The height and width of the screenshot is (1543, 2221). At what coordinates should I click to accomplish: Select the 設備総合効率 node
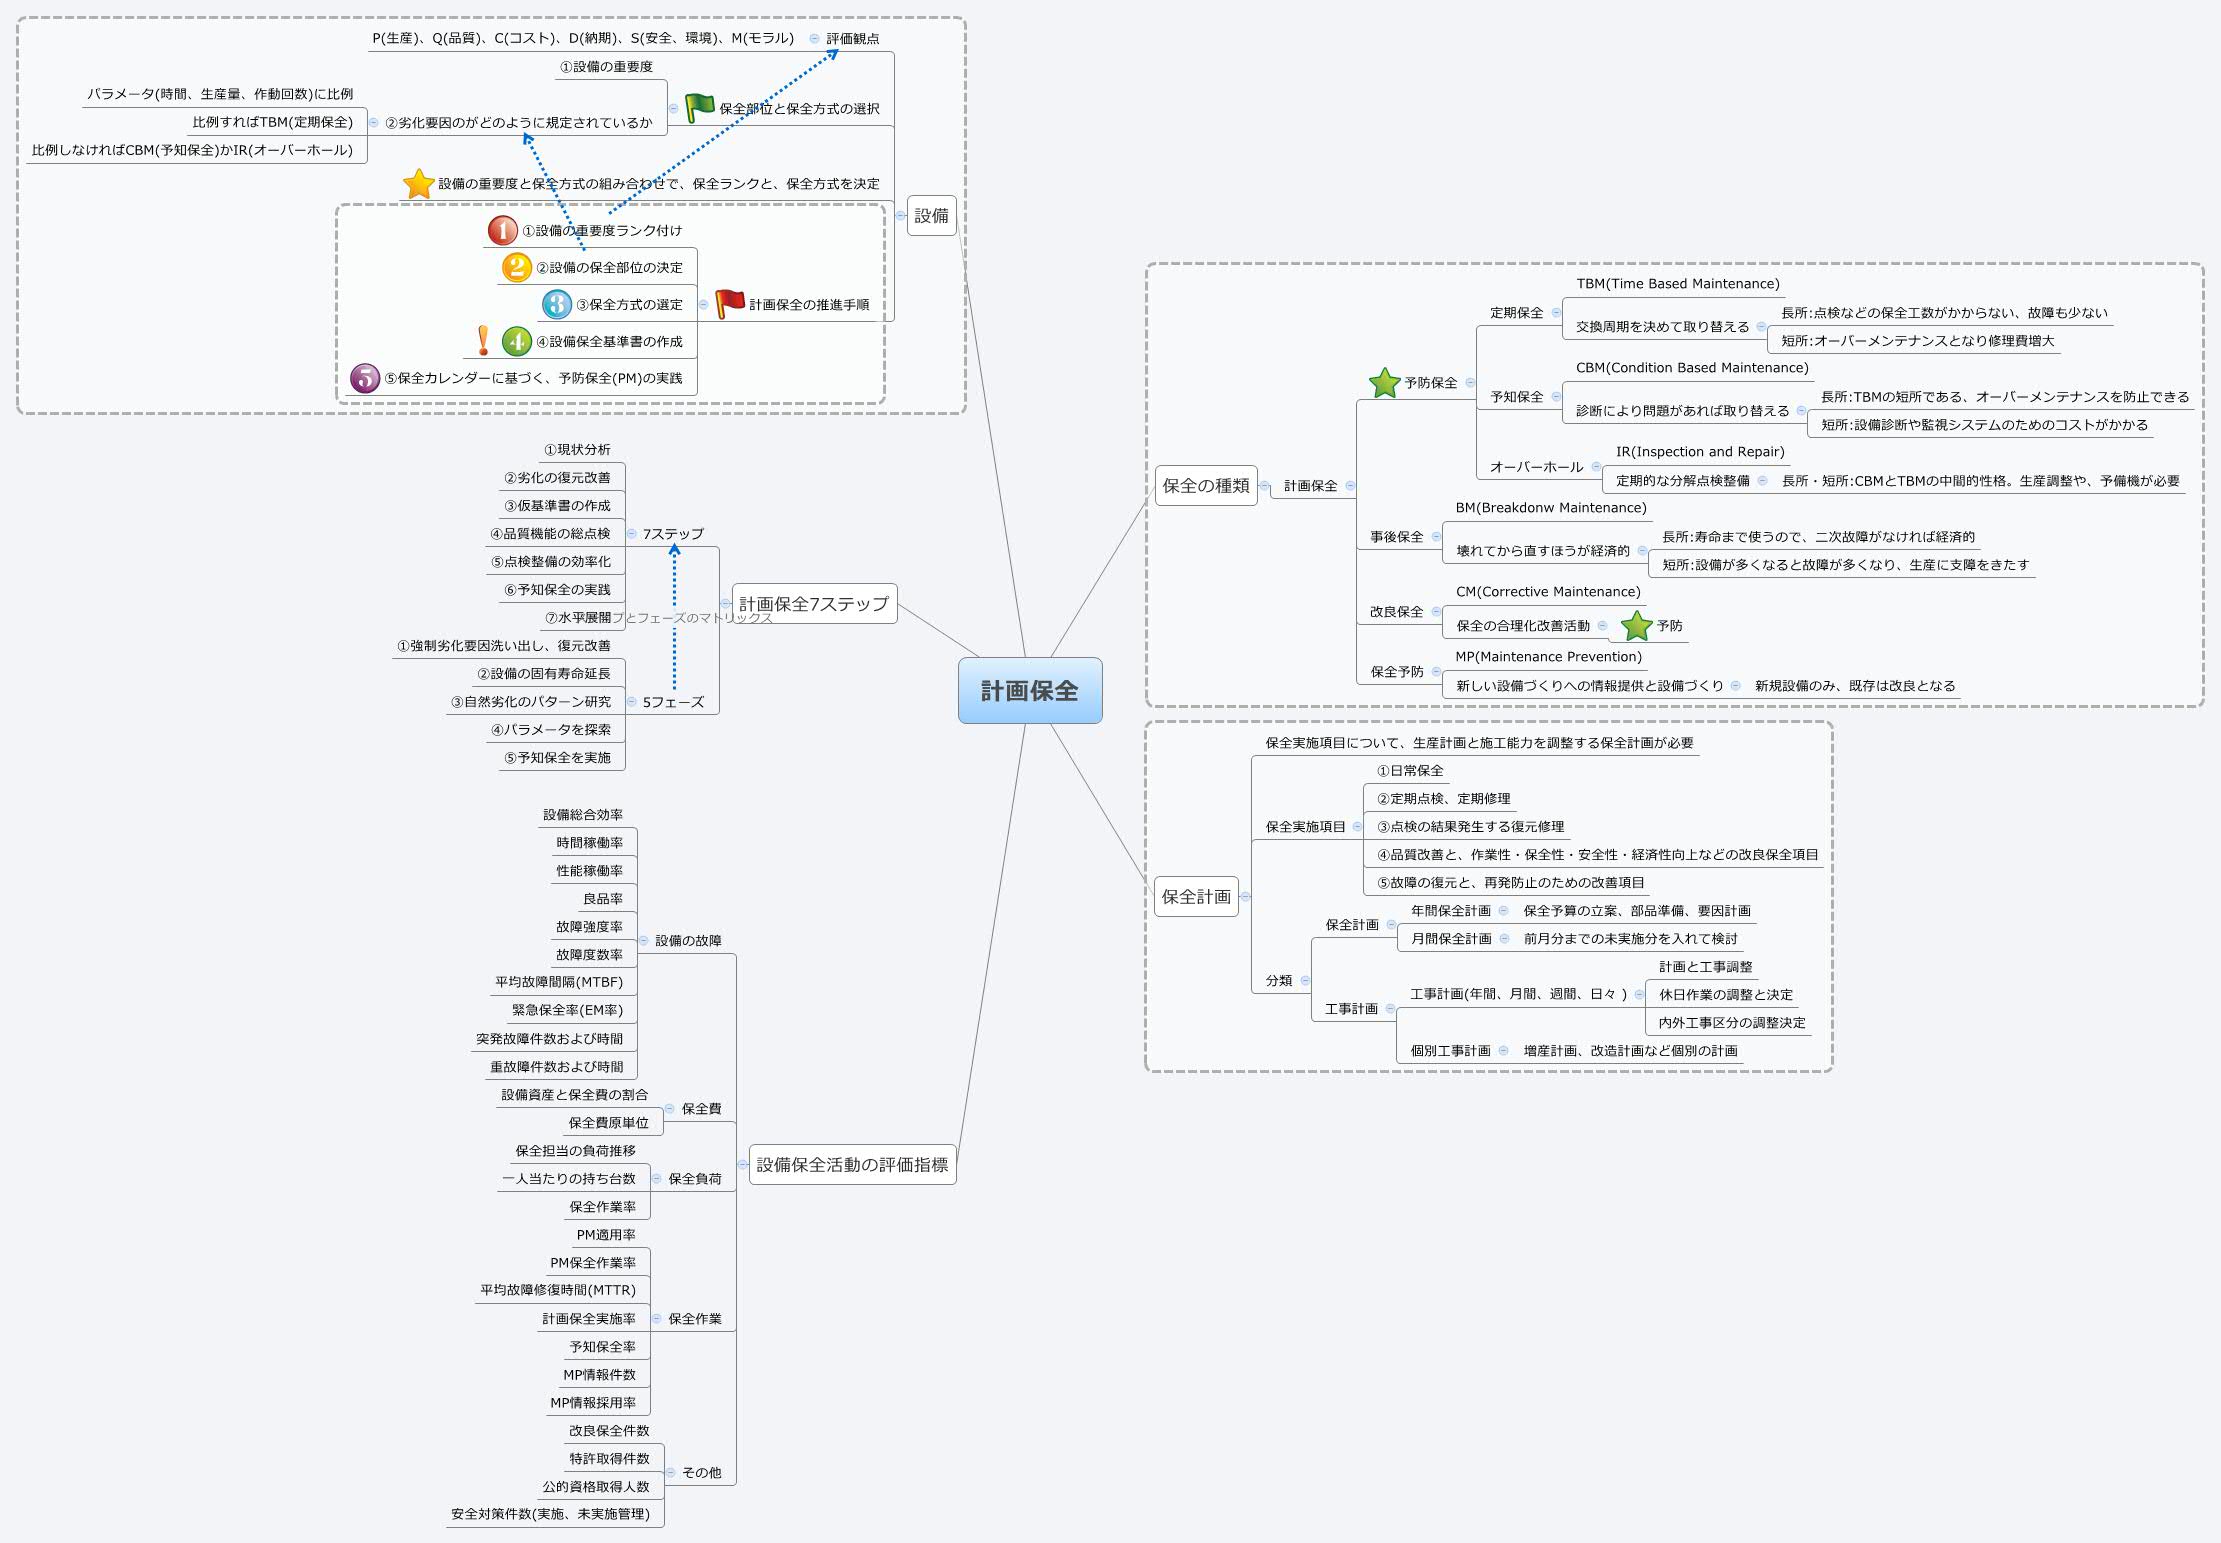point(585,814)
